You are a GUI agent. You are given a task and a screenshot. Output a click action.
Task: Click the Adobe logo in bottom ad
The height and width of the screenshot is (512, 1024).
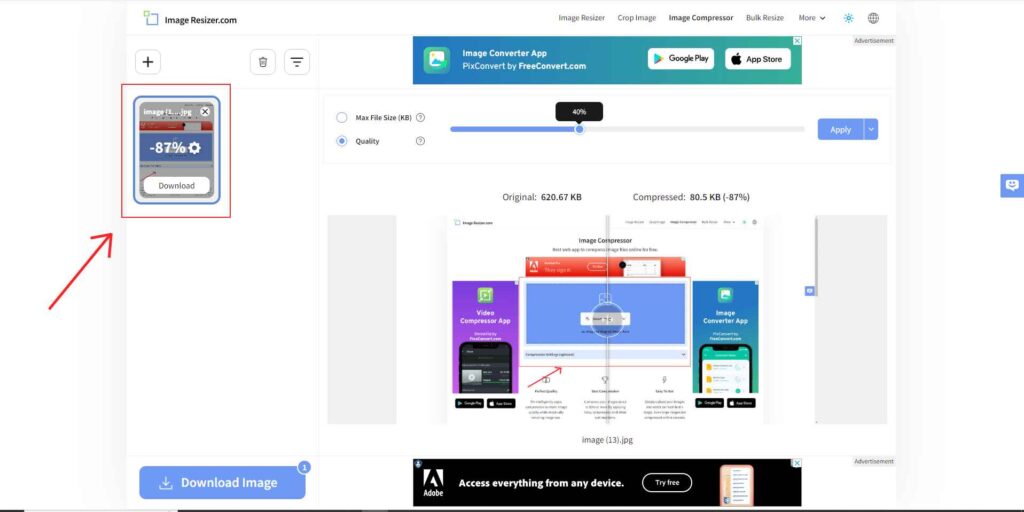(x=433, y=483)
